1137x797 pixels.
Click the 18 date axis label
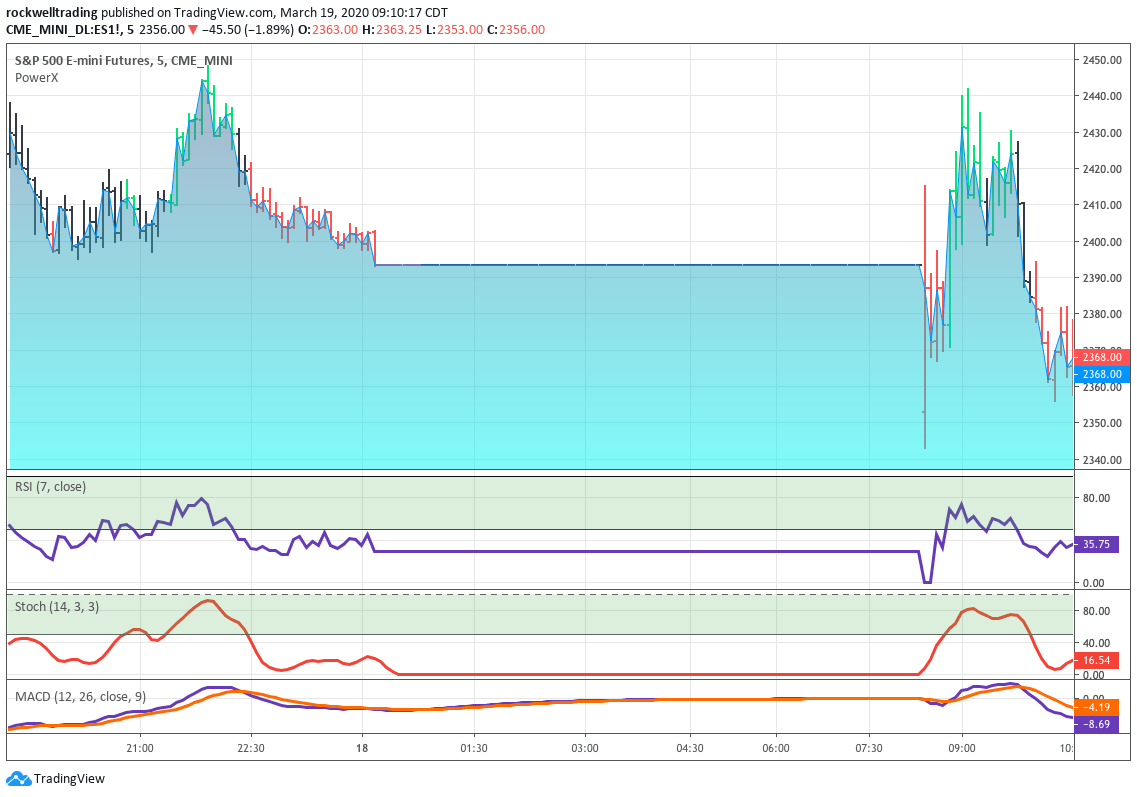(x=362, y=748)
